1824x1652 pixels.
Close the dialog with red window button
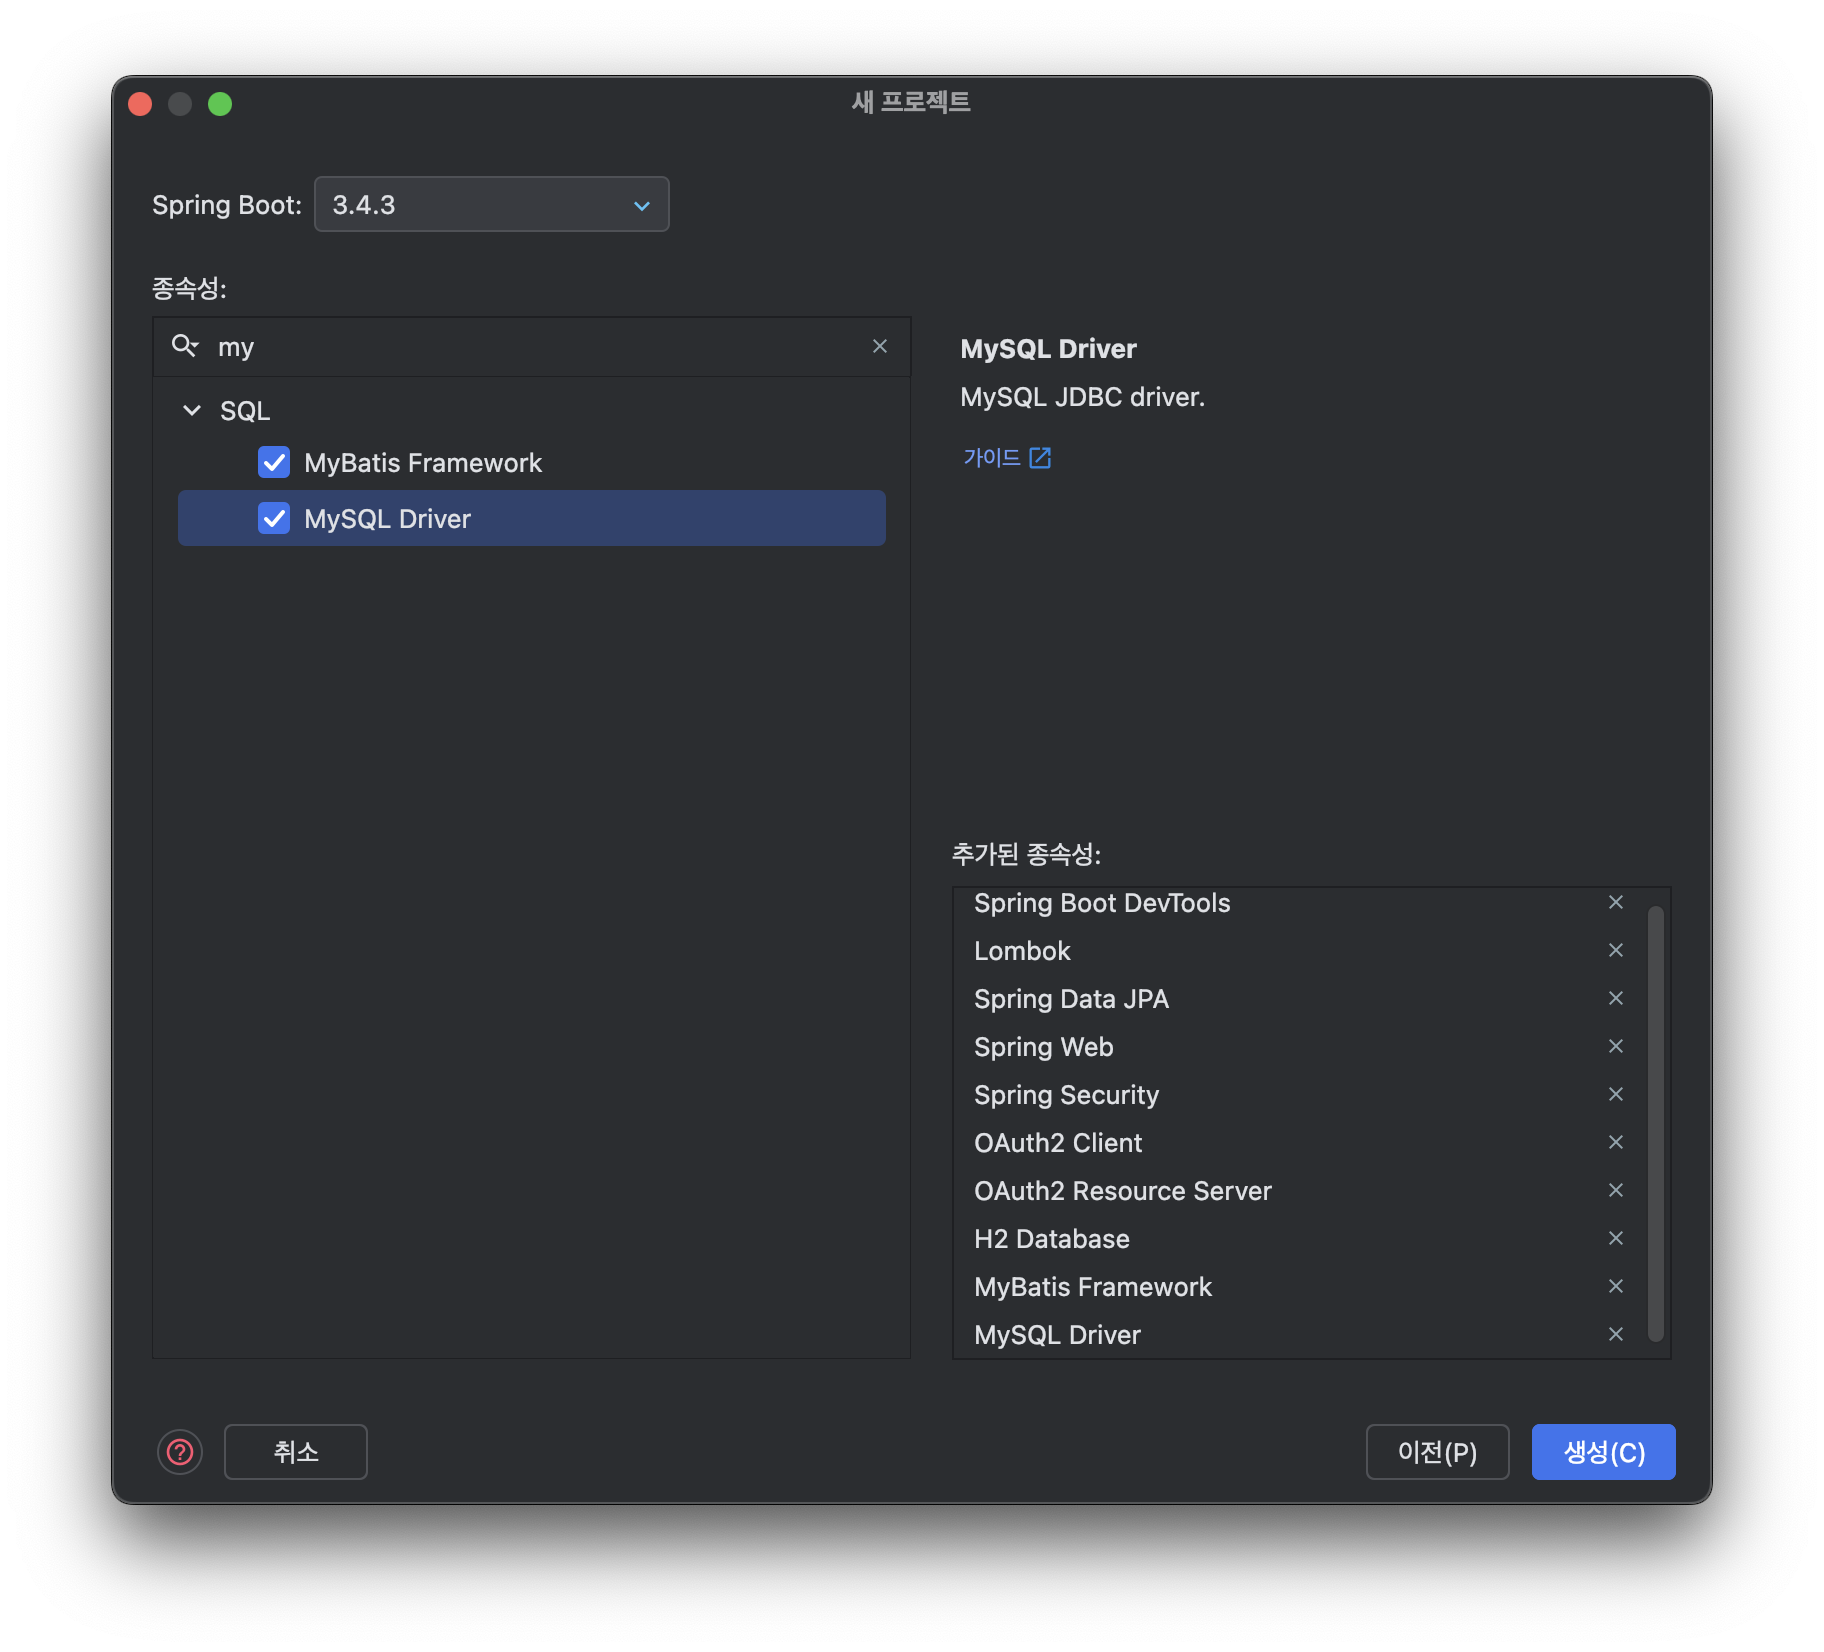(140, 104)
